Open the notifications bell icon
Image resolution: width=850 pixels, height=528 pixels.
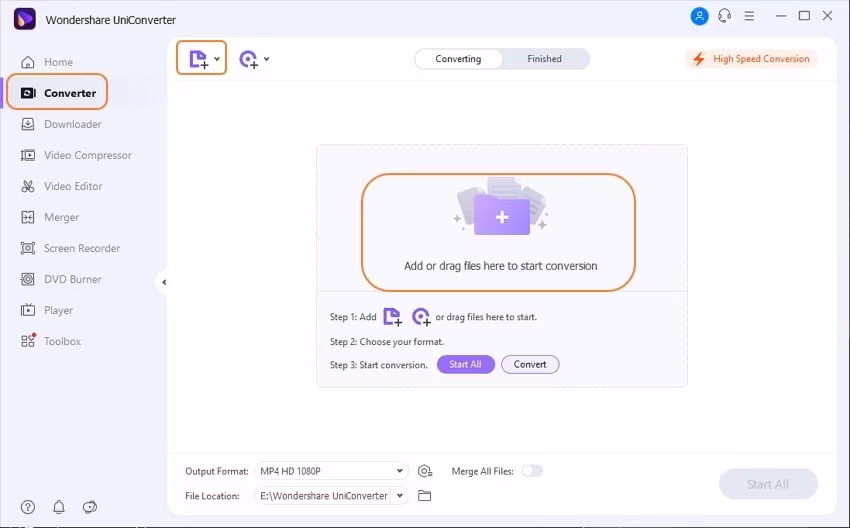(x=59, y=507)
